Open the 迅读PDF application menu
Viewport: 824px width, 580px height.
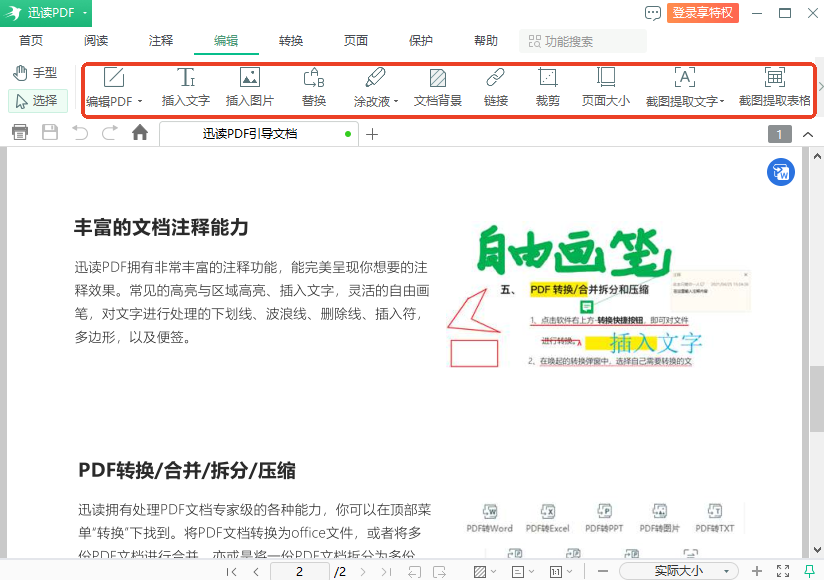click(x=46, y=13)
